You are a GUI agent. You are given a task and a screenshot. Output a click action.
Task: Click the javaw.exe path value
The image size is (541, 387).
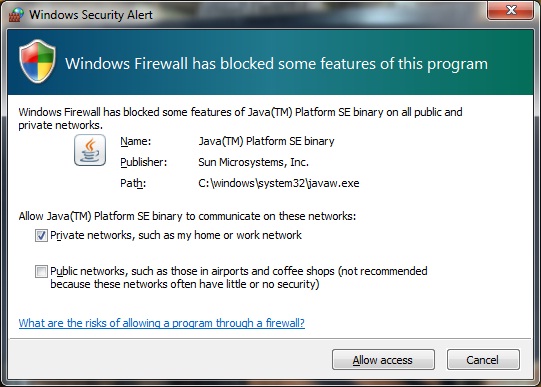pyautogui.click(x=279, y=183)
